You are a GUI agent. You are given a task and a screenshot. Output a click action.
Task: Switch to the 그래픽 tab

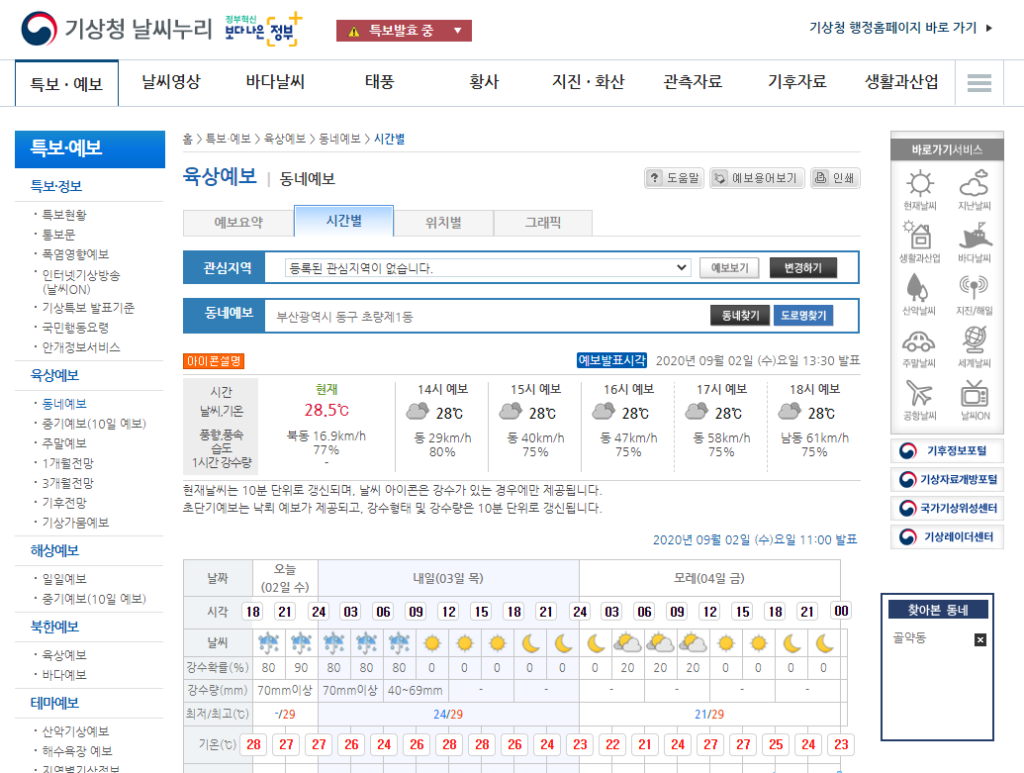[543, 221]
